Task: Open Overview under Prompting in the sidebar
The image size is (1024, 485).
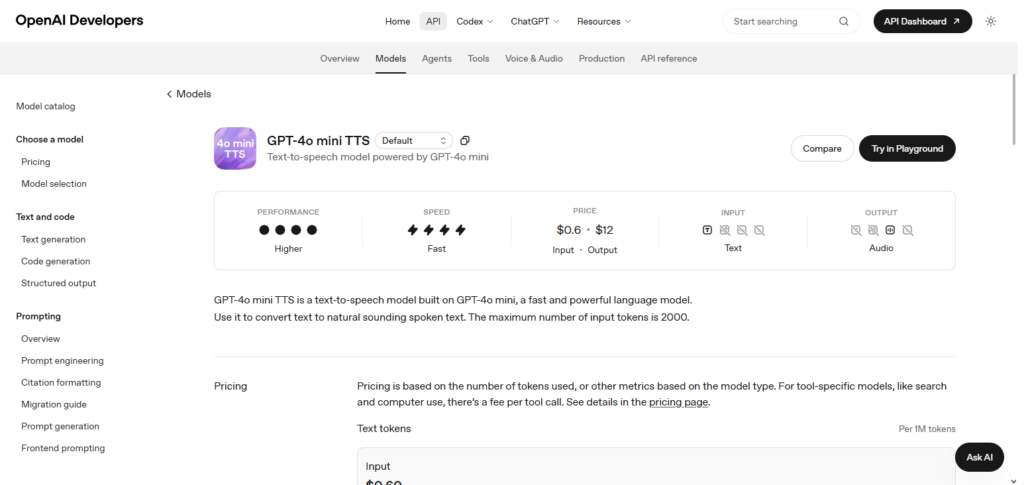Action: 40,339
